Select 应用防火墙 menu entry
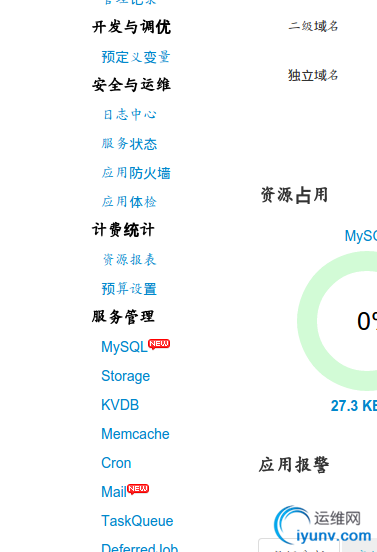Image resolution: width=377 pixels, height=552 pixels. [136, 173]
